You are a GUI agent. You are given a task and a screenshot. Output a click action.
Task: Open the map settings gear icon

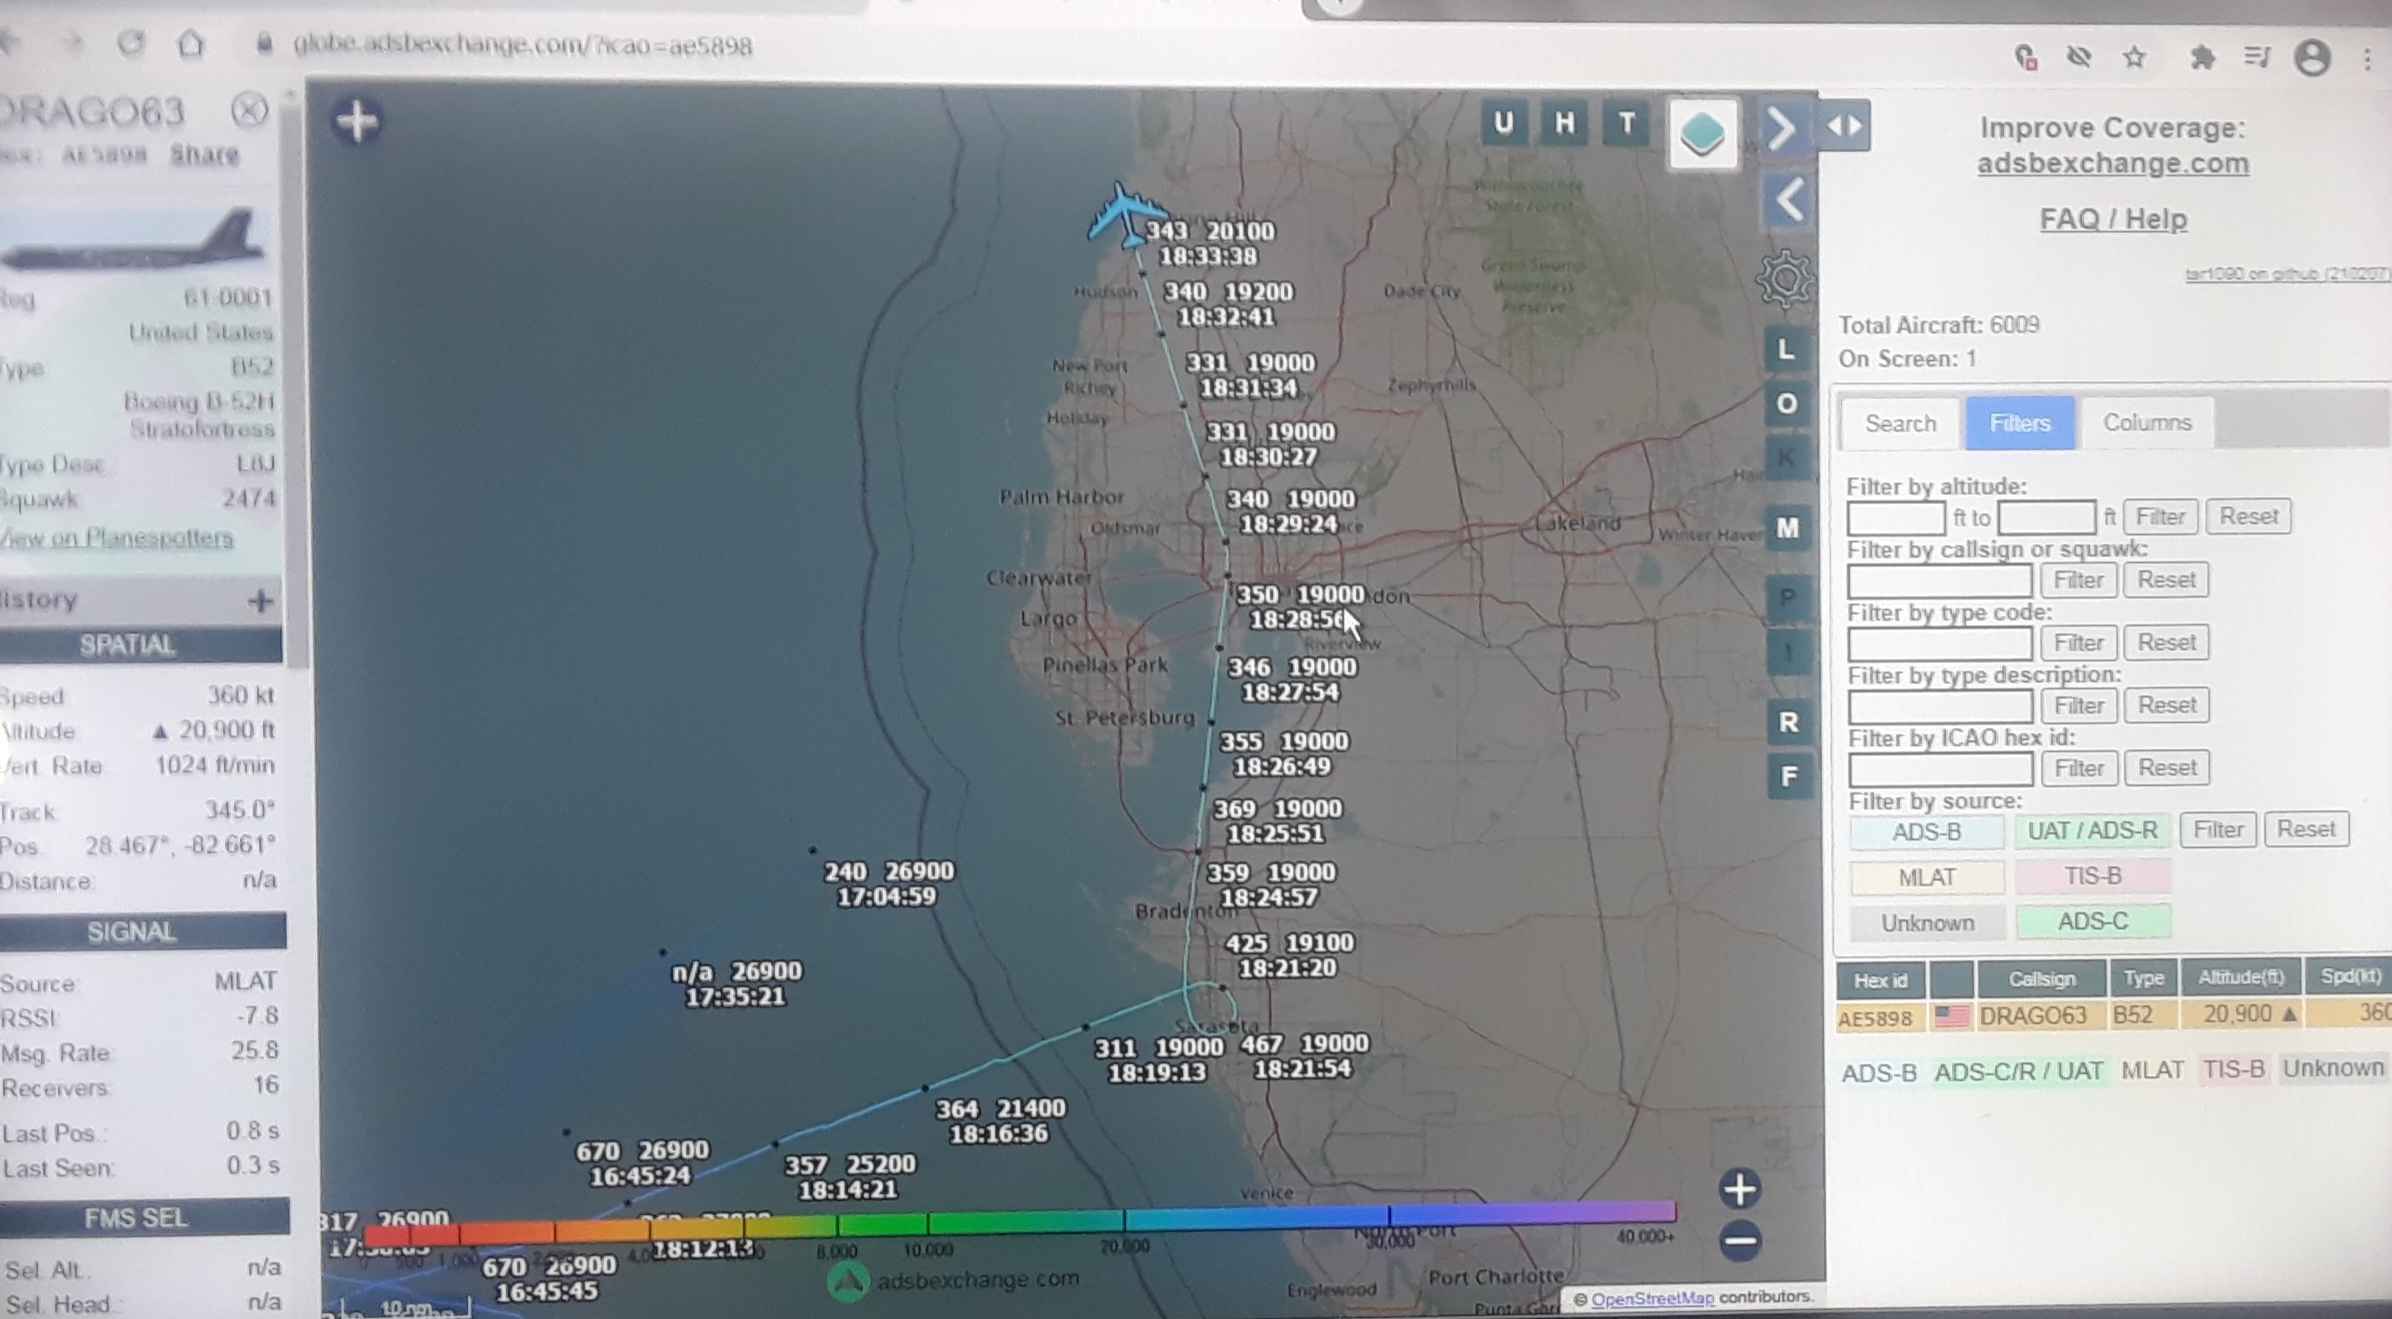click(1786, 279)
